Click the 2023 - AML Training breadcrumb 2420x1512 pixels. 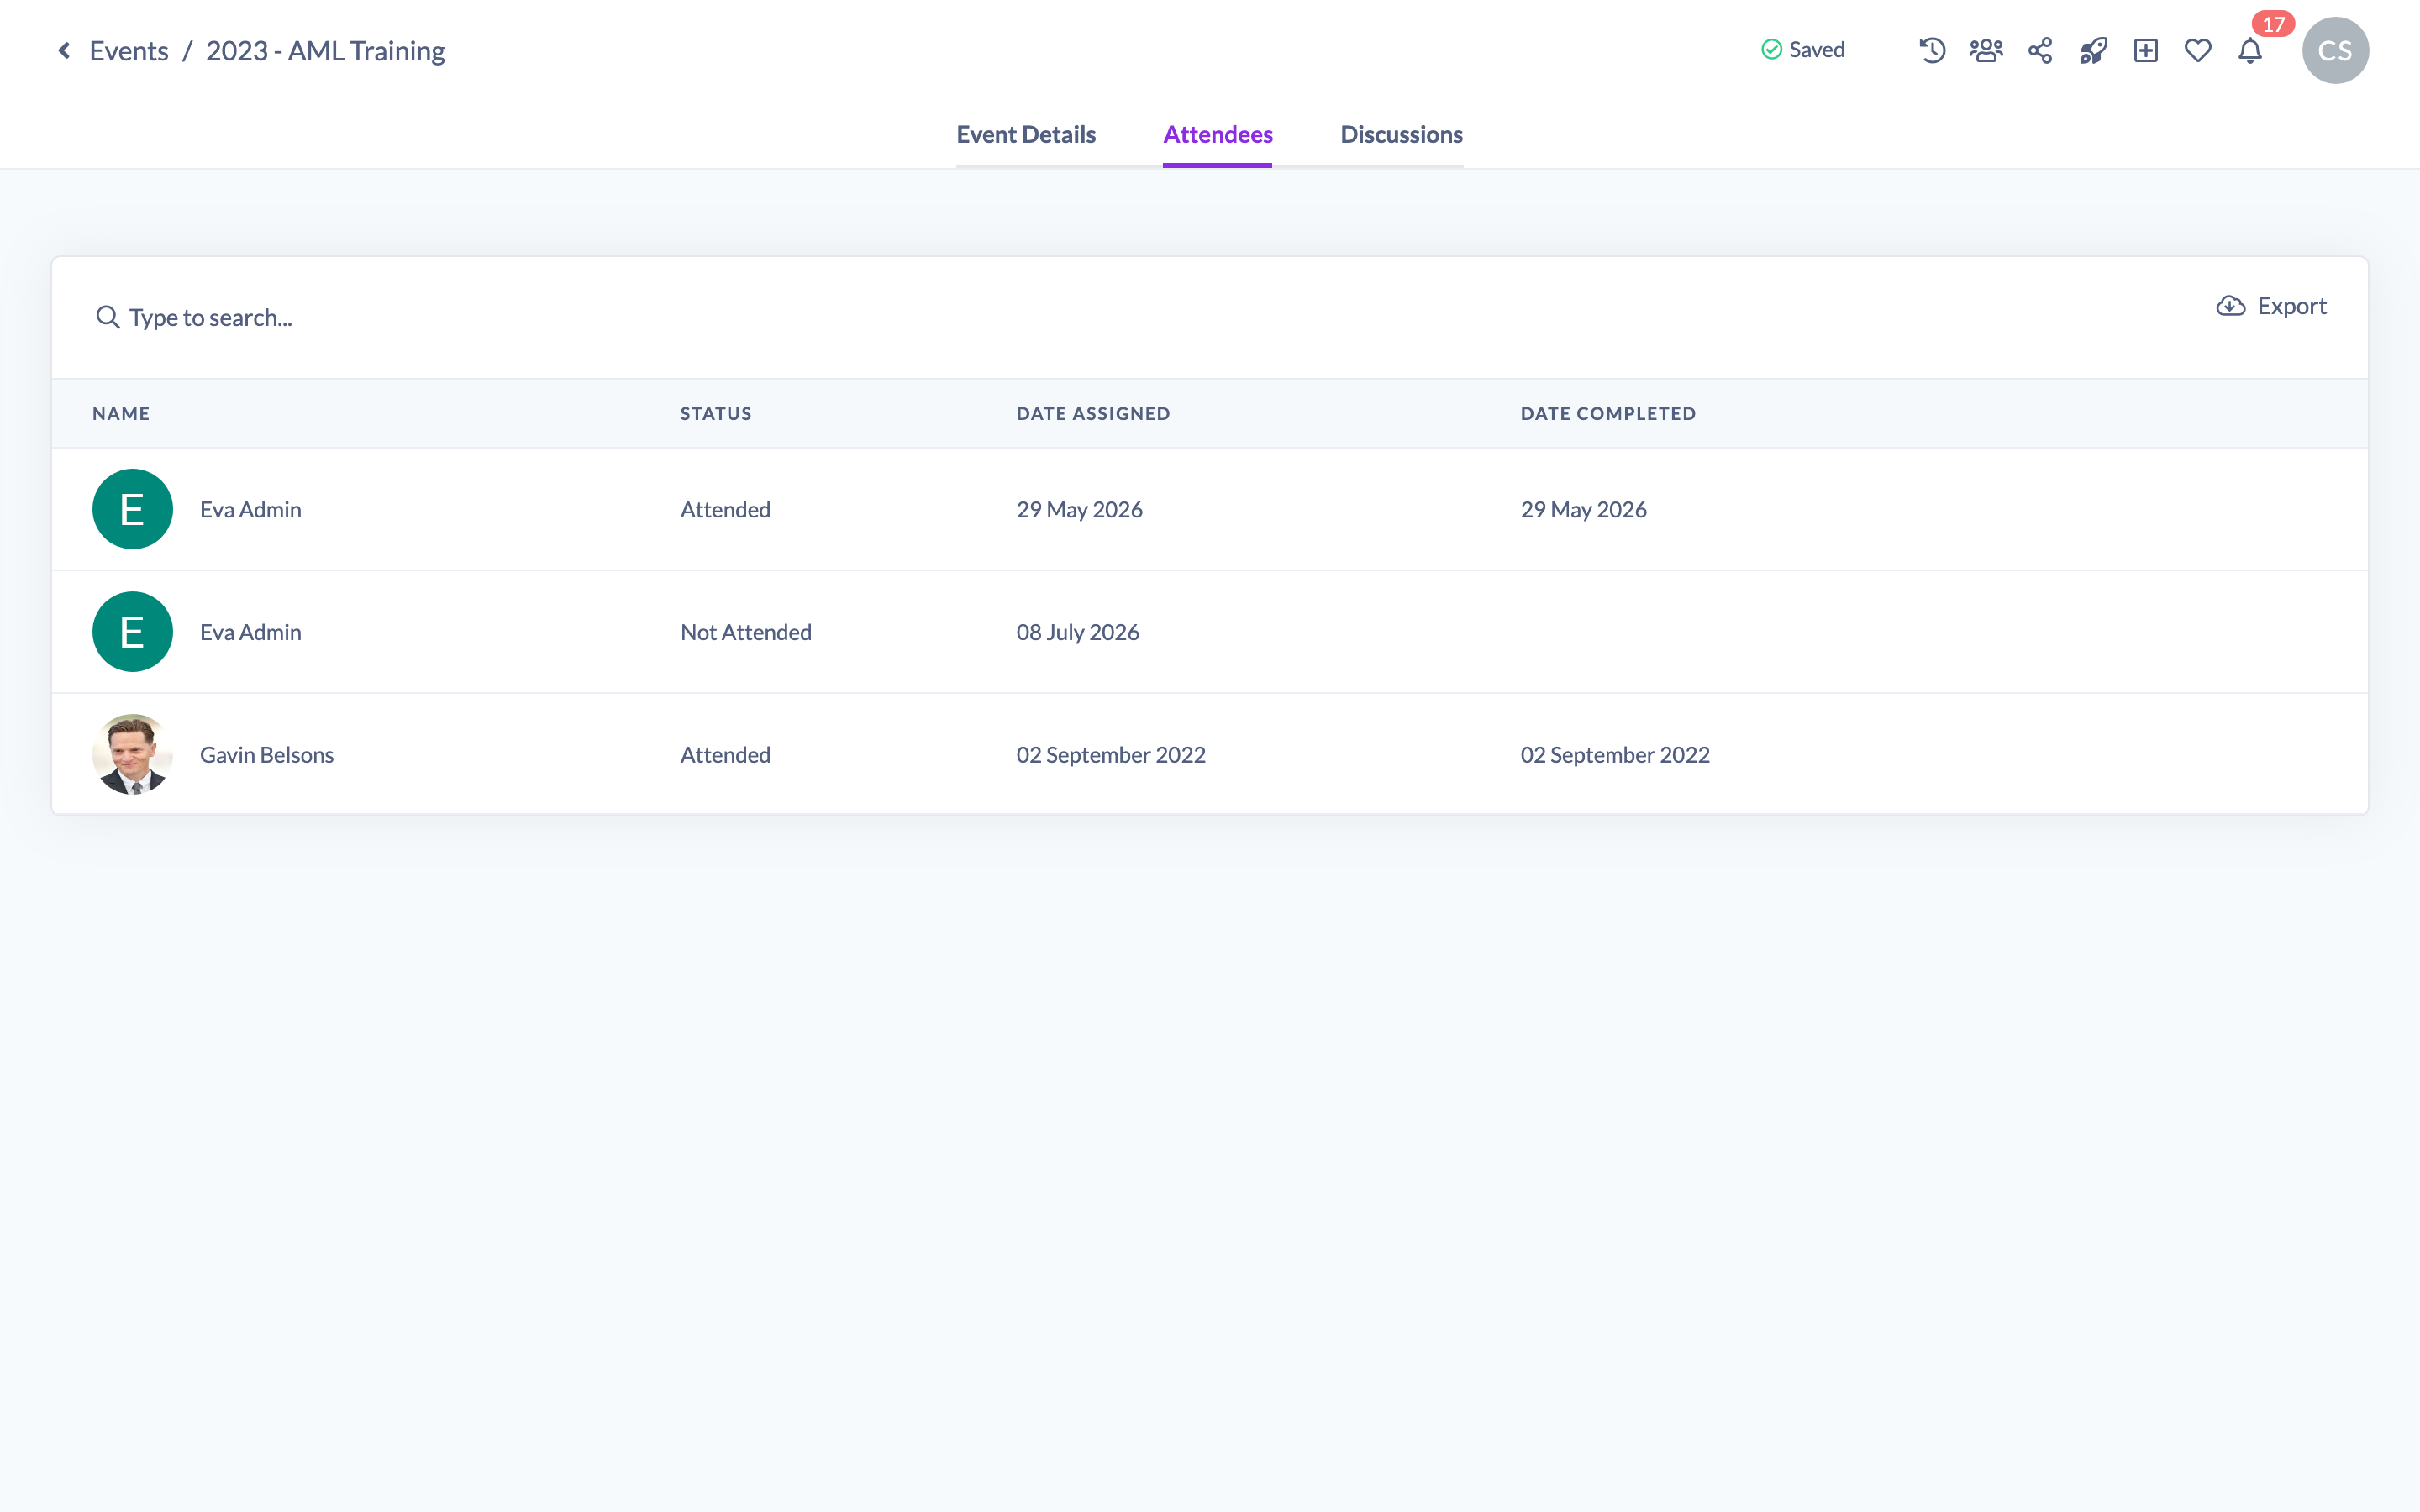coord(325,51)
